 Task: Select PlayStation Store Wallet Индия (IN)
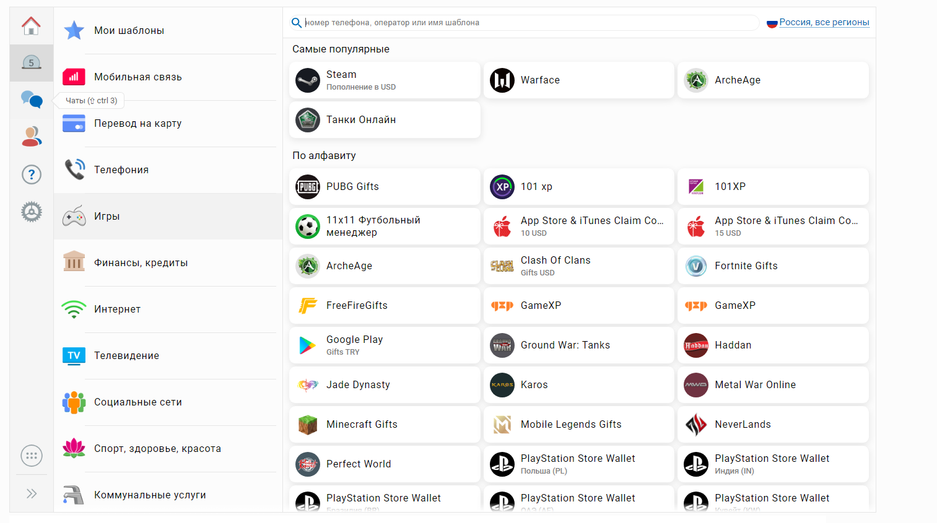click(x=773, y=464)
